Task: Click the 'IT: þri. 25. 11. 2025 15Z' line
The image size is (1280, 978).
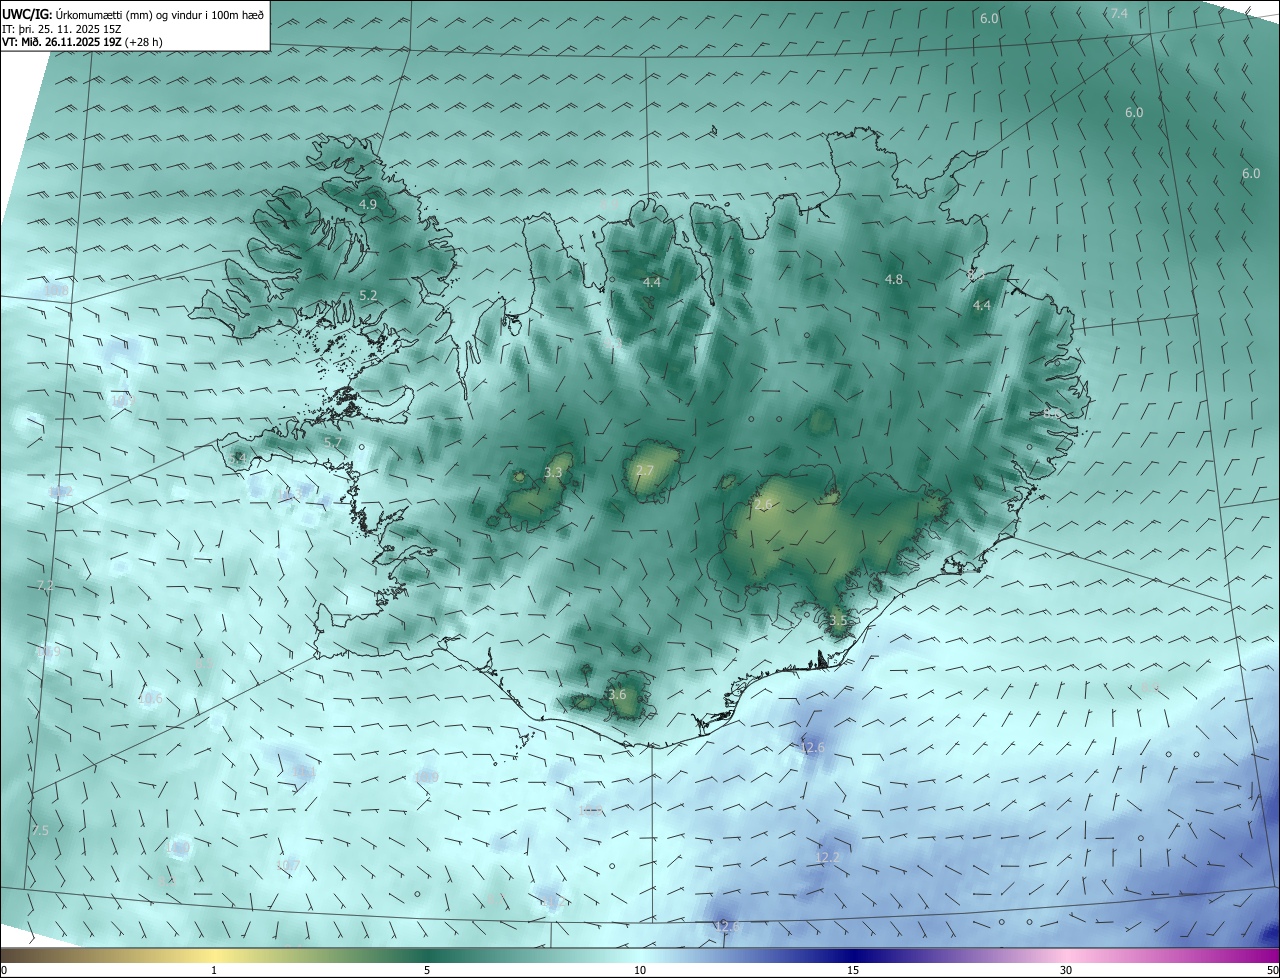Action: point(62,29)
